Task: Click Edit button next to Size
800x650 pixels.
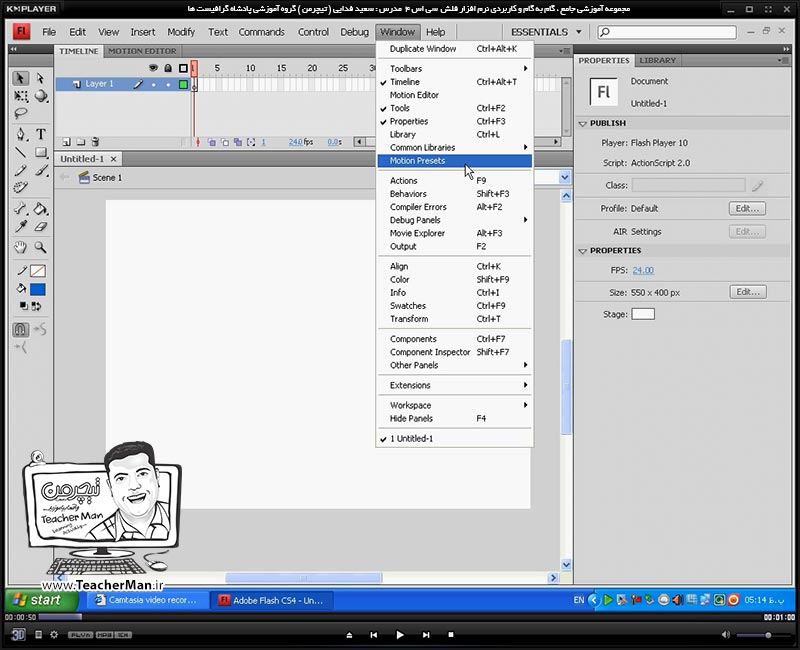Action: point(747,292)
